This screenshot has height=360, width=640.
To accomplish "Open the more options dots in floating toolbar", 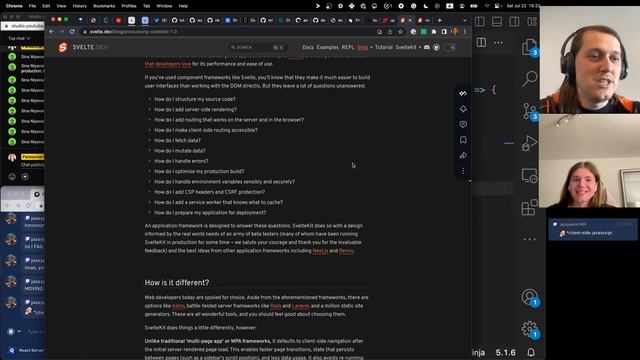I will (463, 171).
